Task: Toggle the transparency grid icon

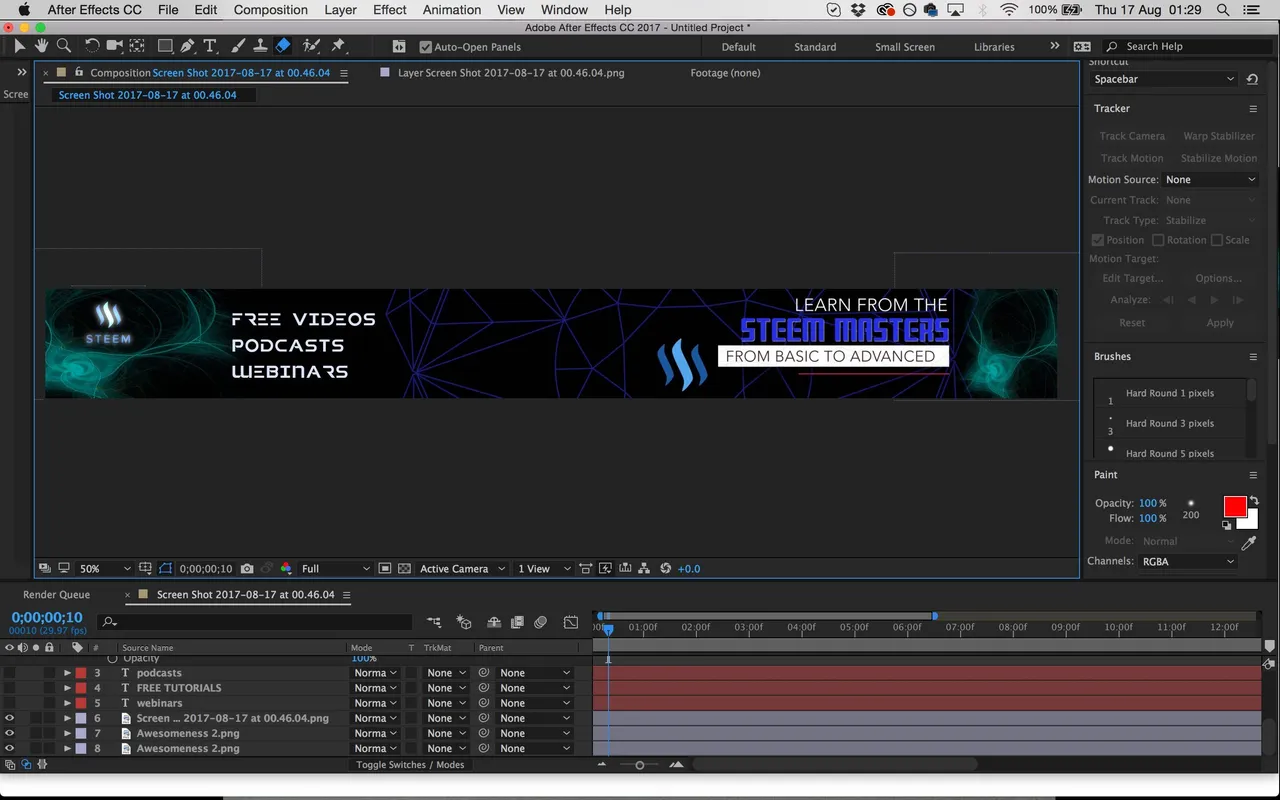Action: [404, 569]
